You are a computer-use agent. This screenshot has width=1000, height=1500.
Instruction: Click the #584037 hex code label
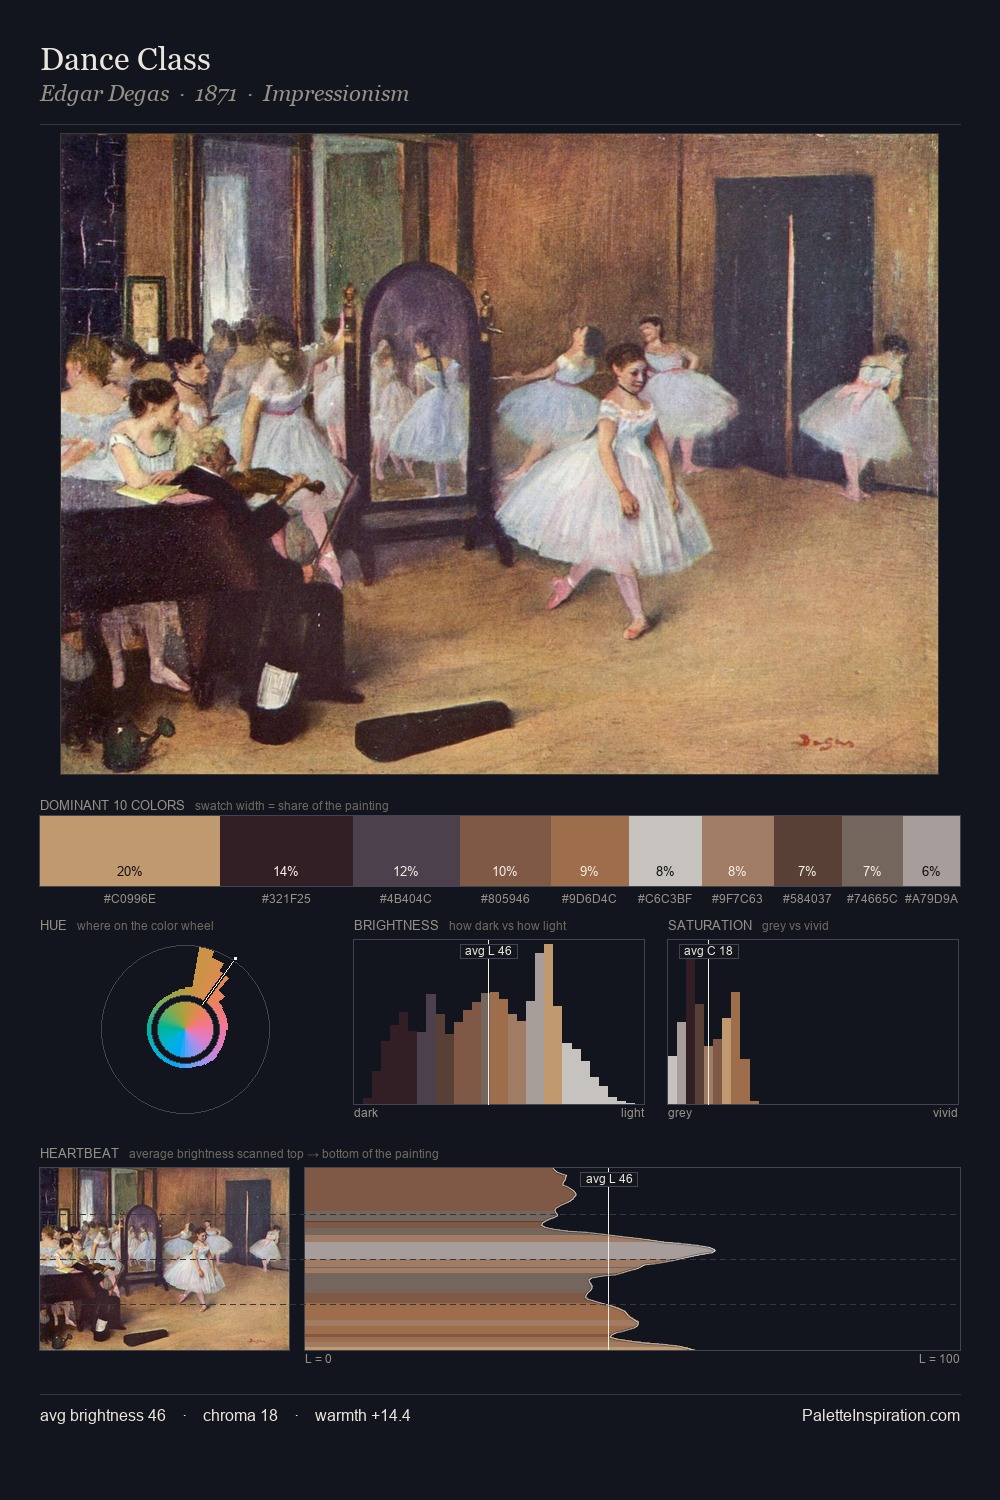point(808,899)
